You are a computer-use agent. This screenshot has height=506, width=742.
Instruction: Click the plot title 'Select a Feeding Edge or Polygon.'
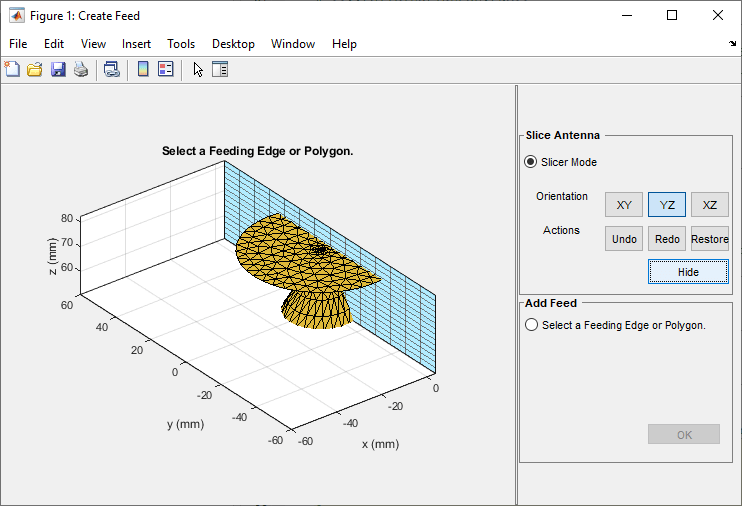coord(257,151)
